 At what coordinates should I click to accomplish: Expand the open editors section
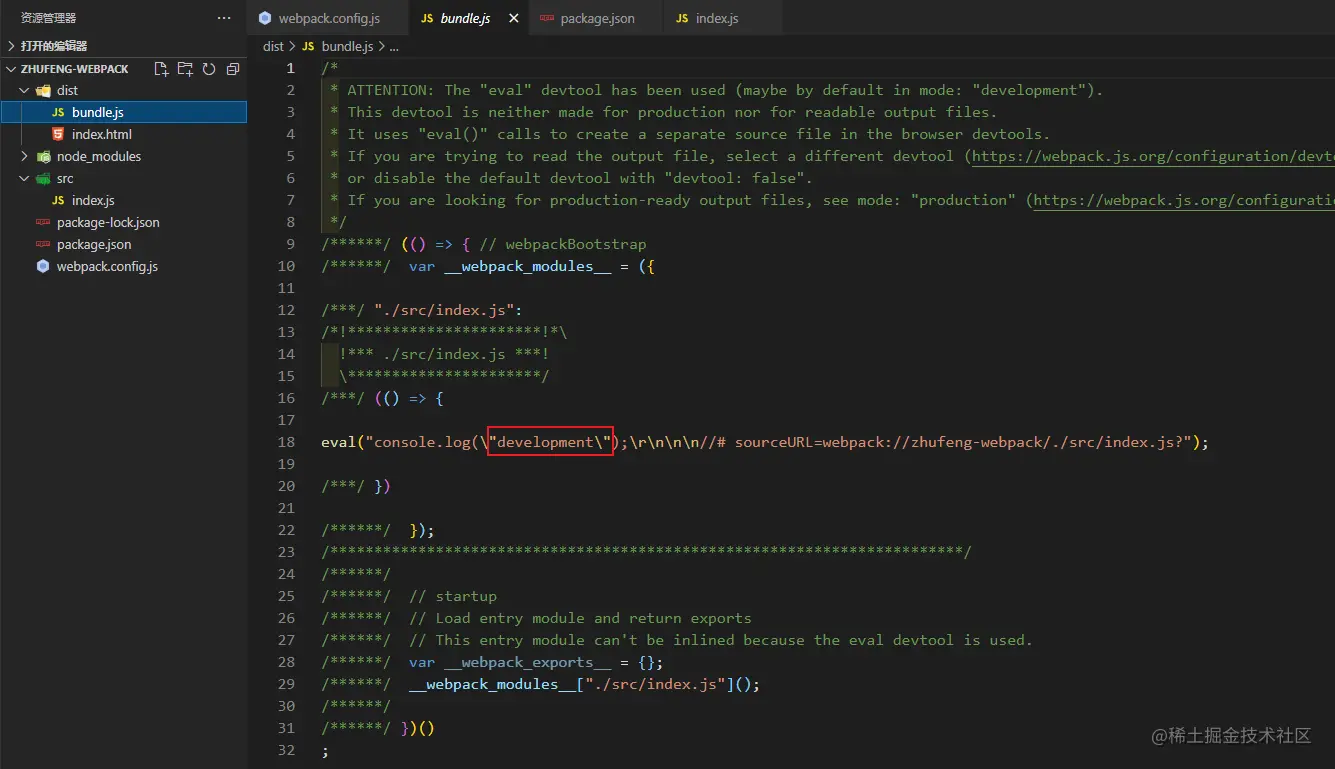click(x=11, y=46)
